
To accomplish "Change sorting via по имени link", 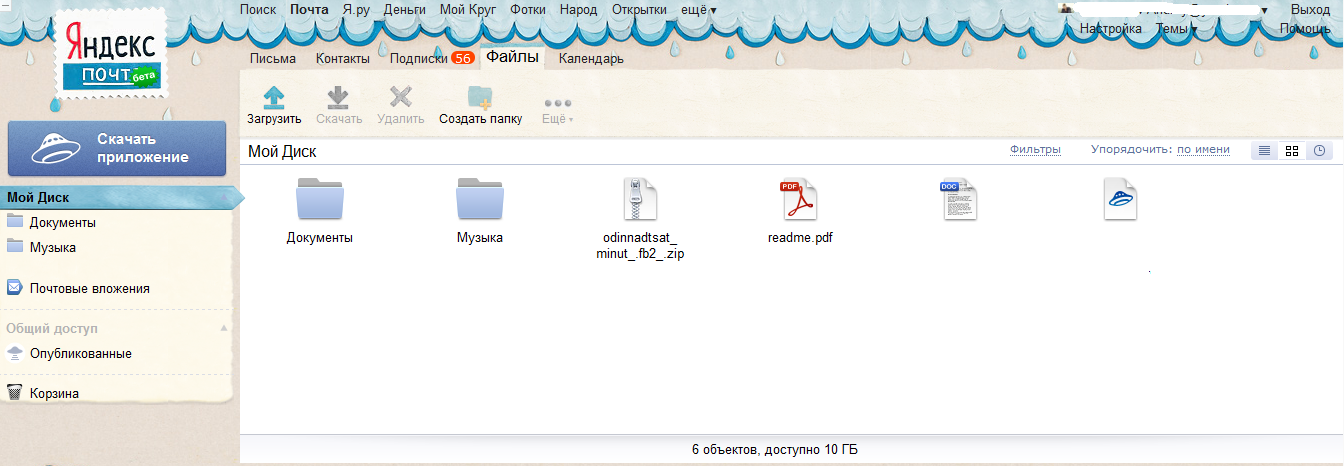I will coord(1203,149).
